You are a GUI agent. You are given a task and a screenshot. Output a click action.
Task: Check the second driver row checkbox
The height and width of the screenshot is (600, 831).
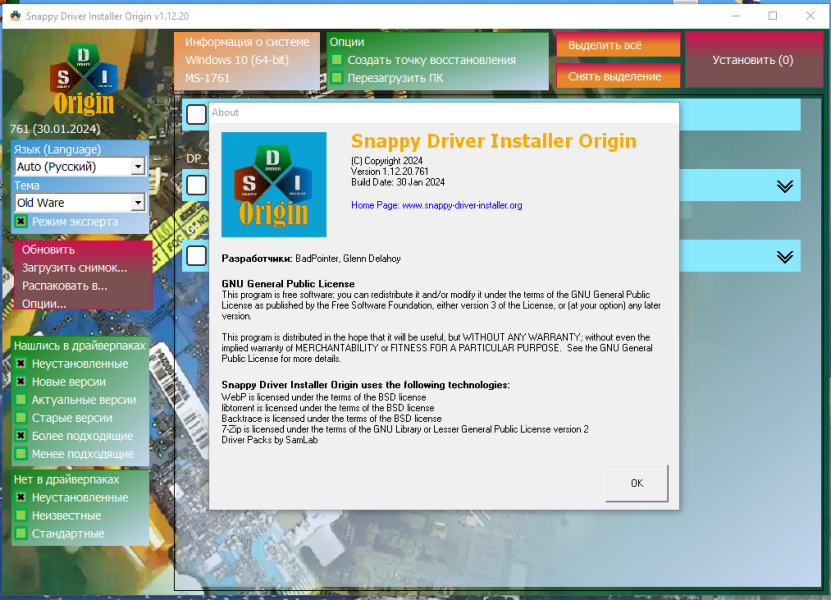[197, 185]
